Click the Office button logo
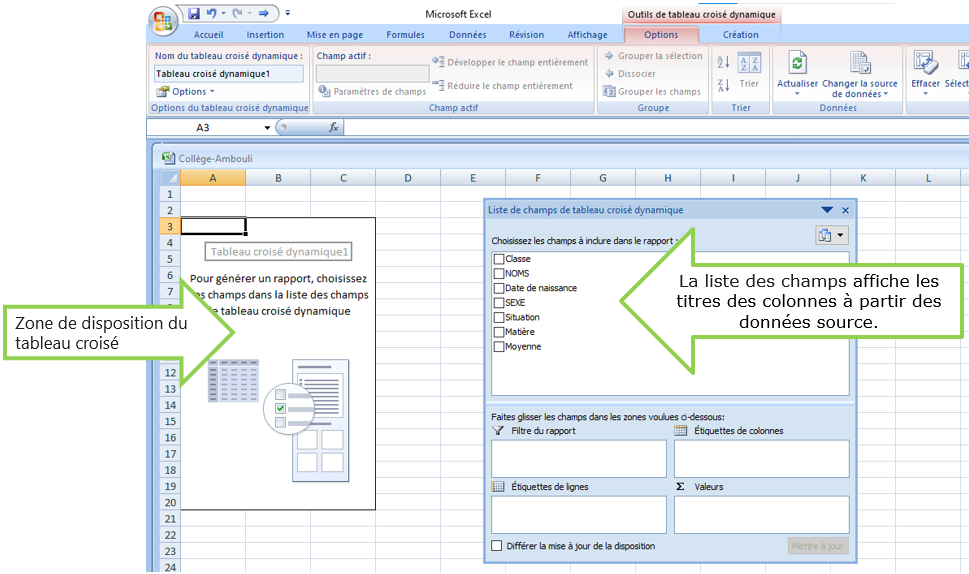Image resolution: width=969 pixels, height=574 pixels. point(164,22)
